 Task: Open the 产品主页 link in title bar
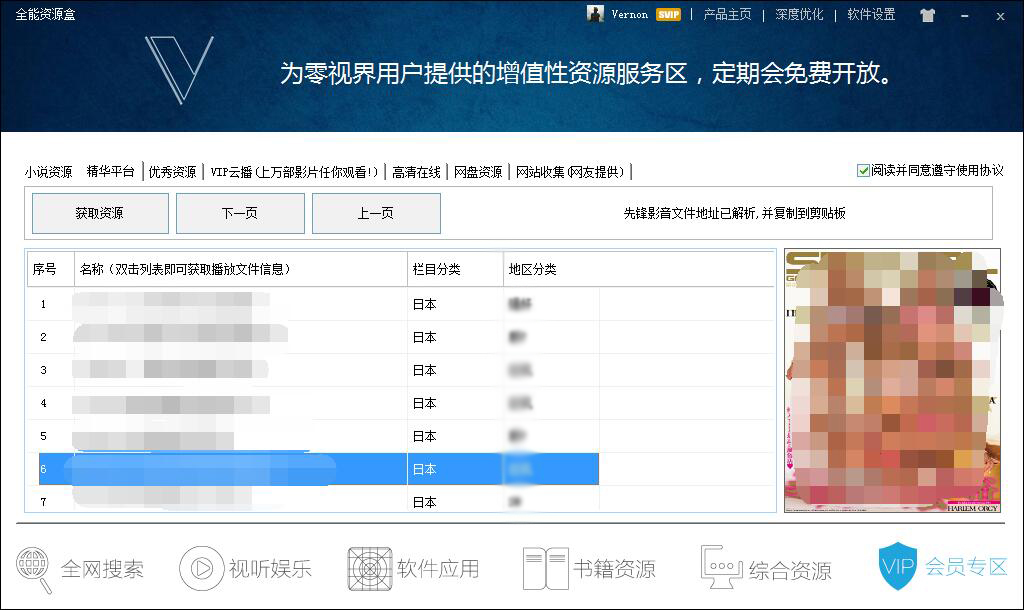[727, 15]
